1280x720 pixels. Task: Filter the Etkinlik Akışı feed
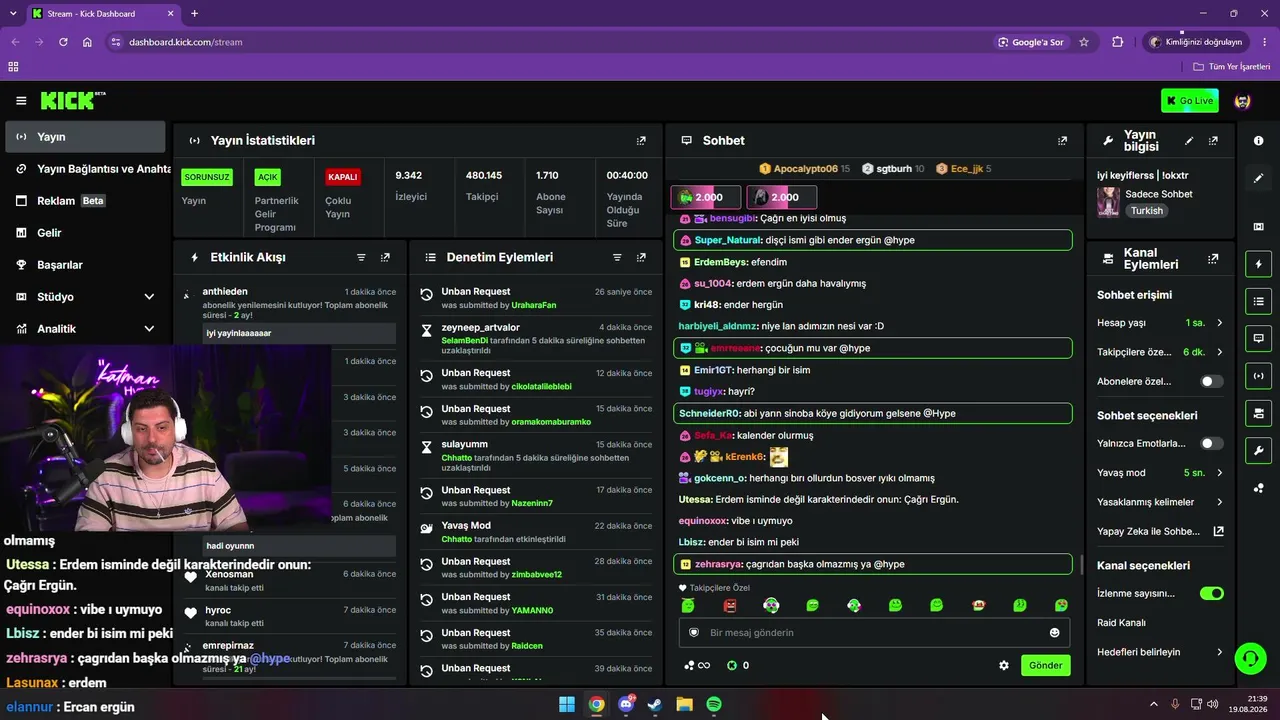click(361, 257)
